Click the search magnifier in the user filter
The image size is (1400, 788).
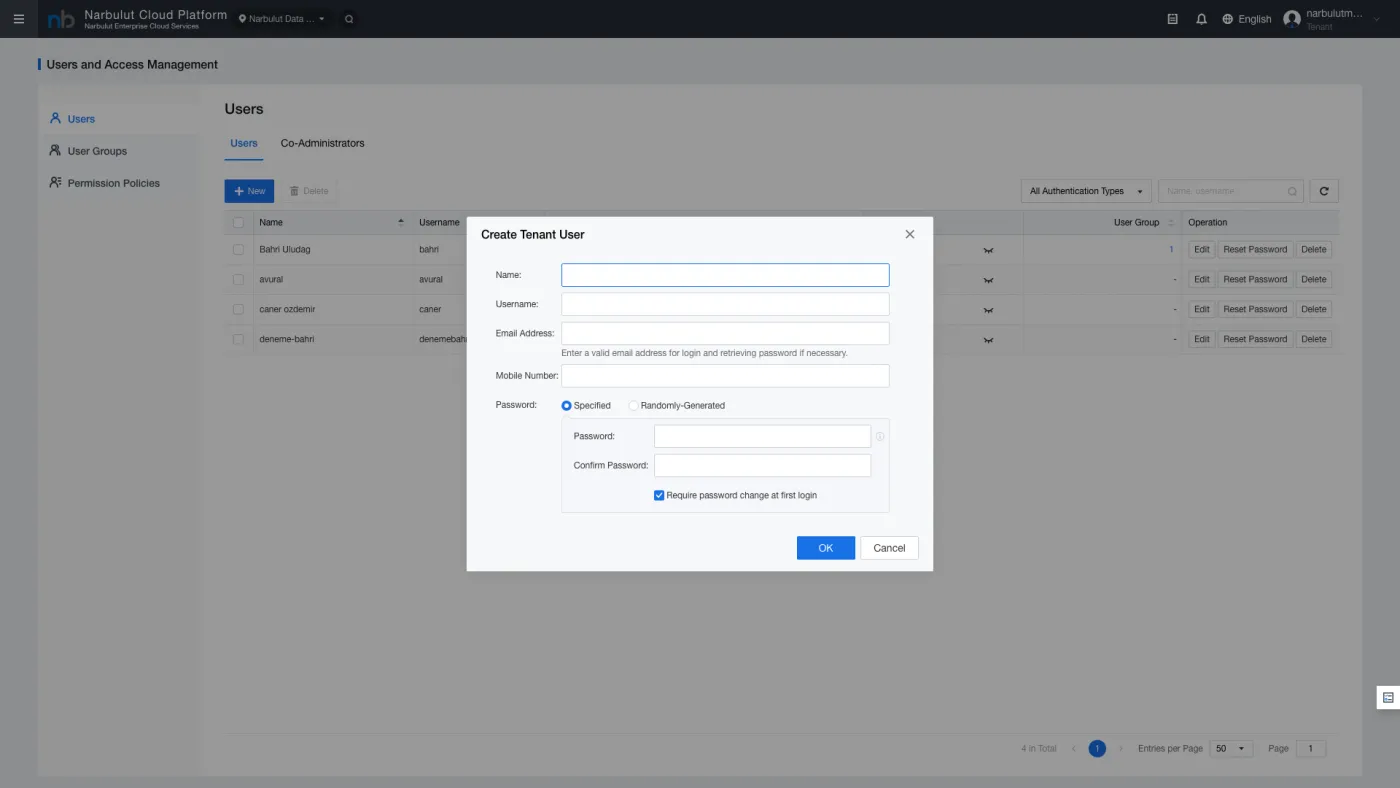click(x=1292, y=192)
